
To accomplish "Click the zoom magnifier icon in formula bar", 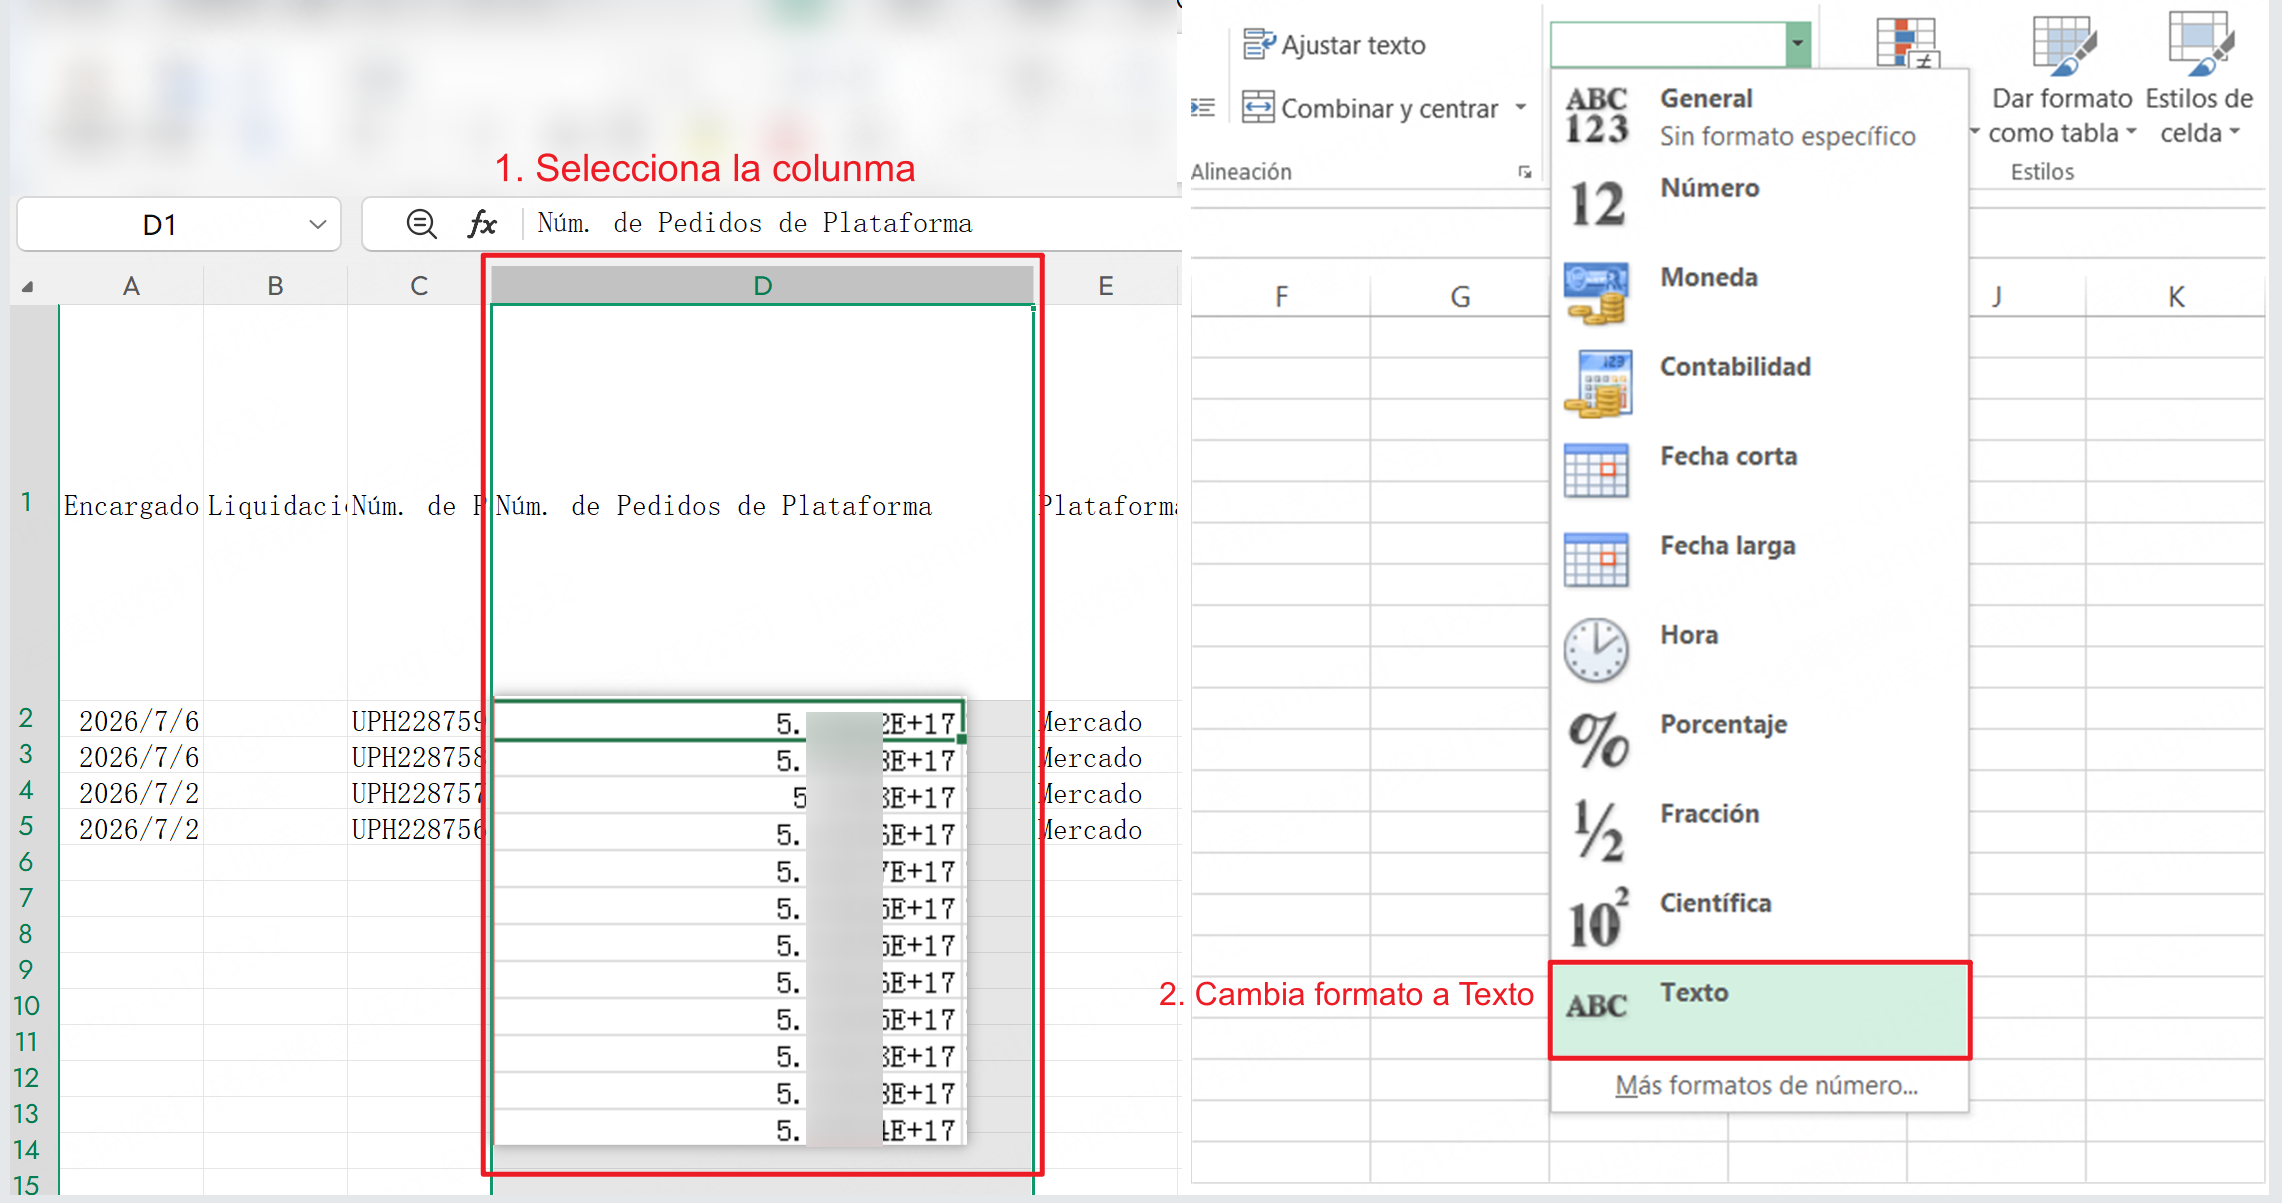I will pos(421,223).
